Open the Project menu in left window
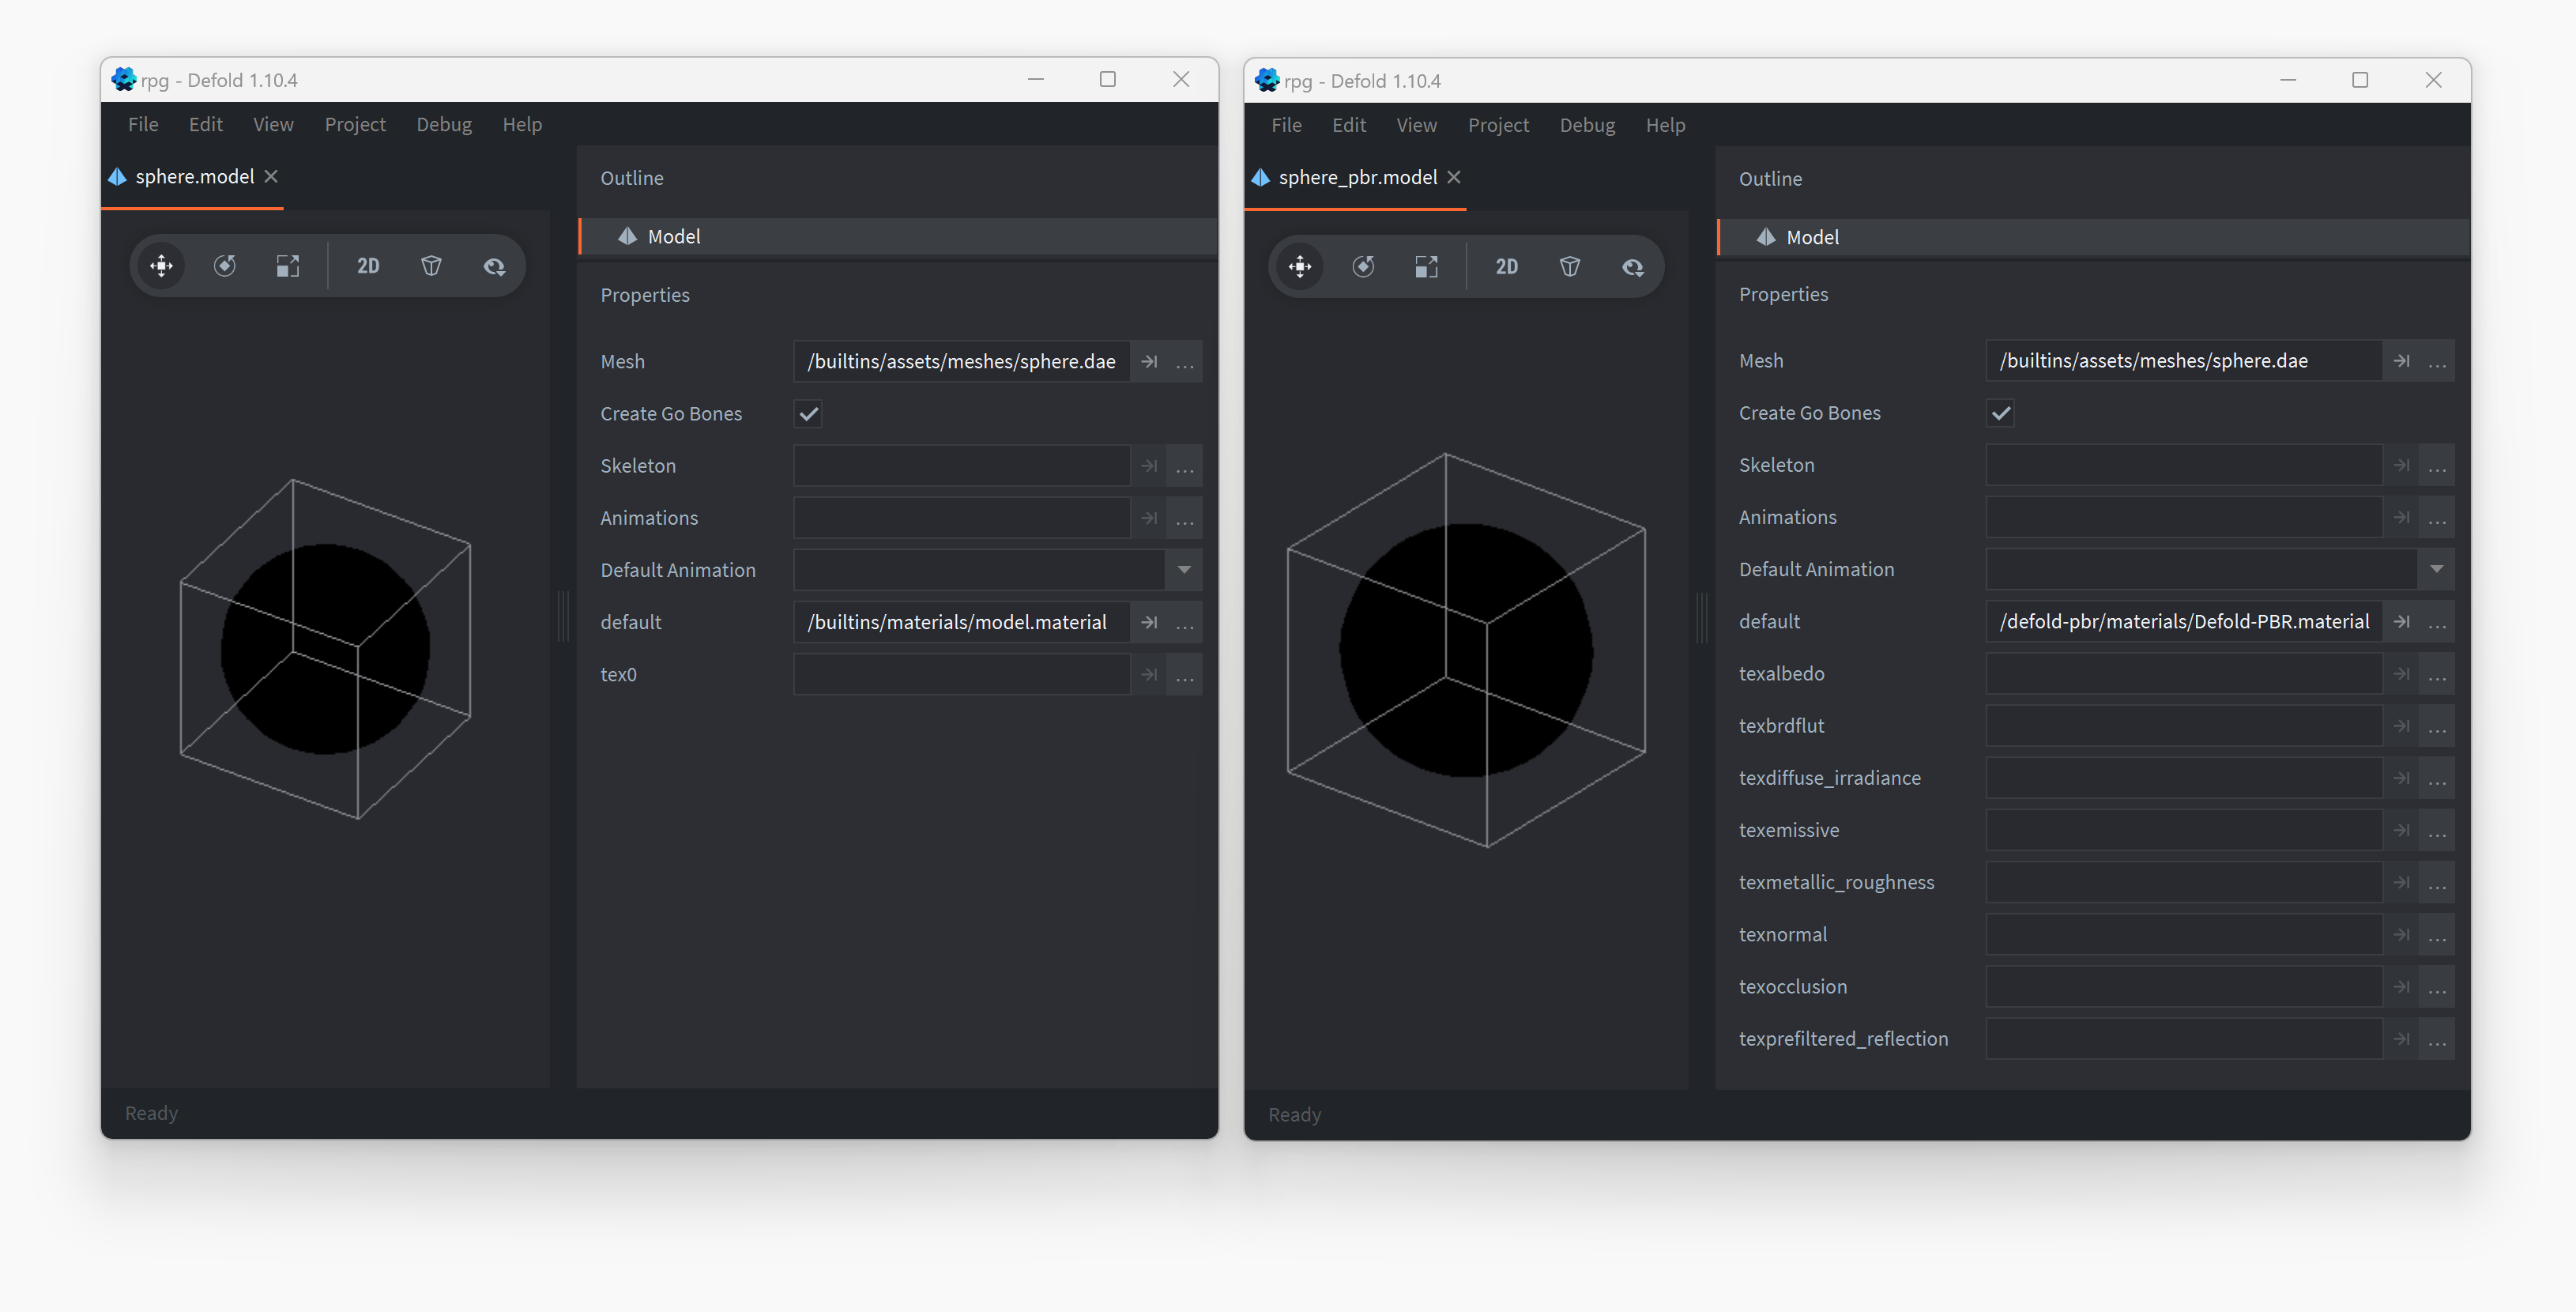Viewport: 2576px width, 1312px height. tap(355, 124)
